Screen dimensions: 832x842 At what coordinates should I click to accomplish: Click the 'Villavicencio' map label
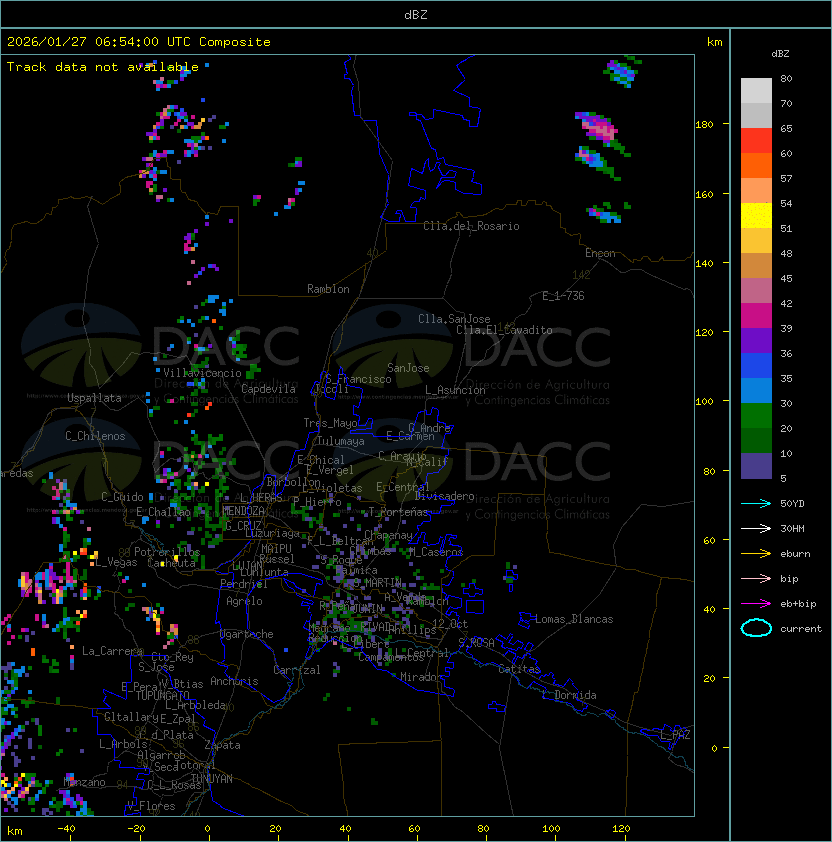202,373
